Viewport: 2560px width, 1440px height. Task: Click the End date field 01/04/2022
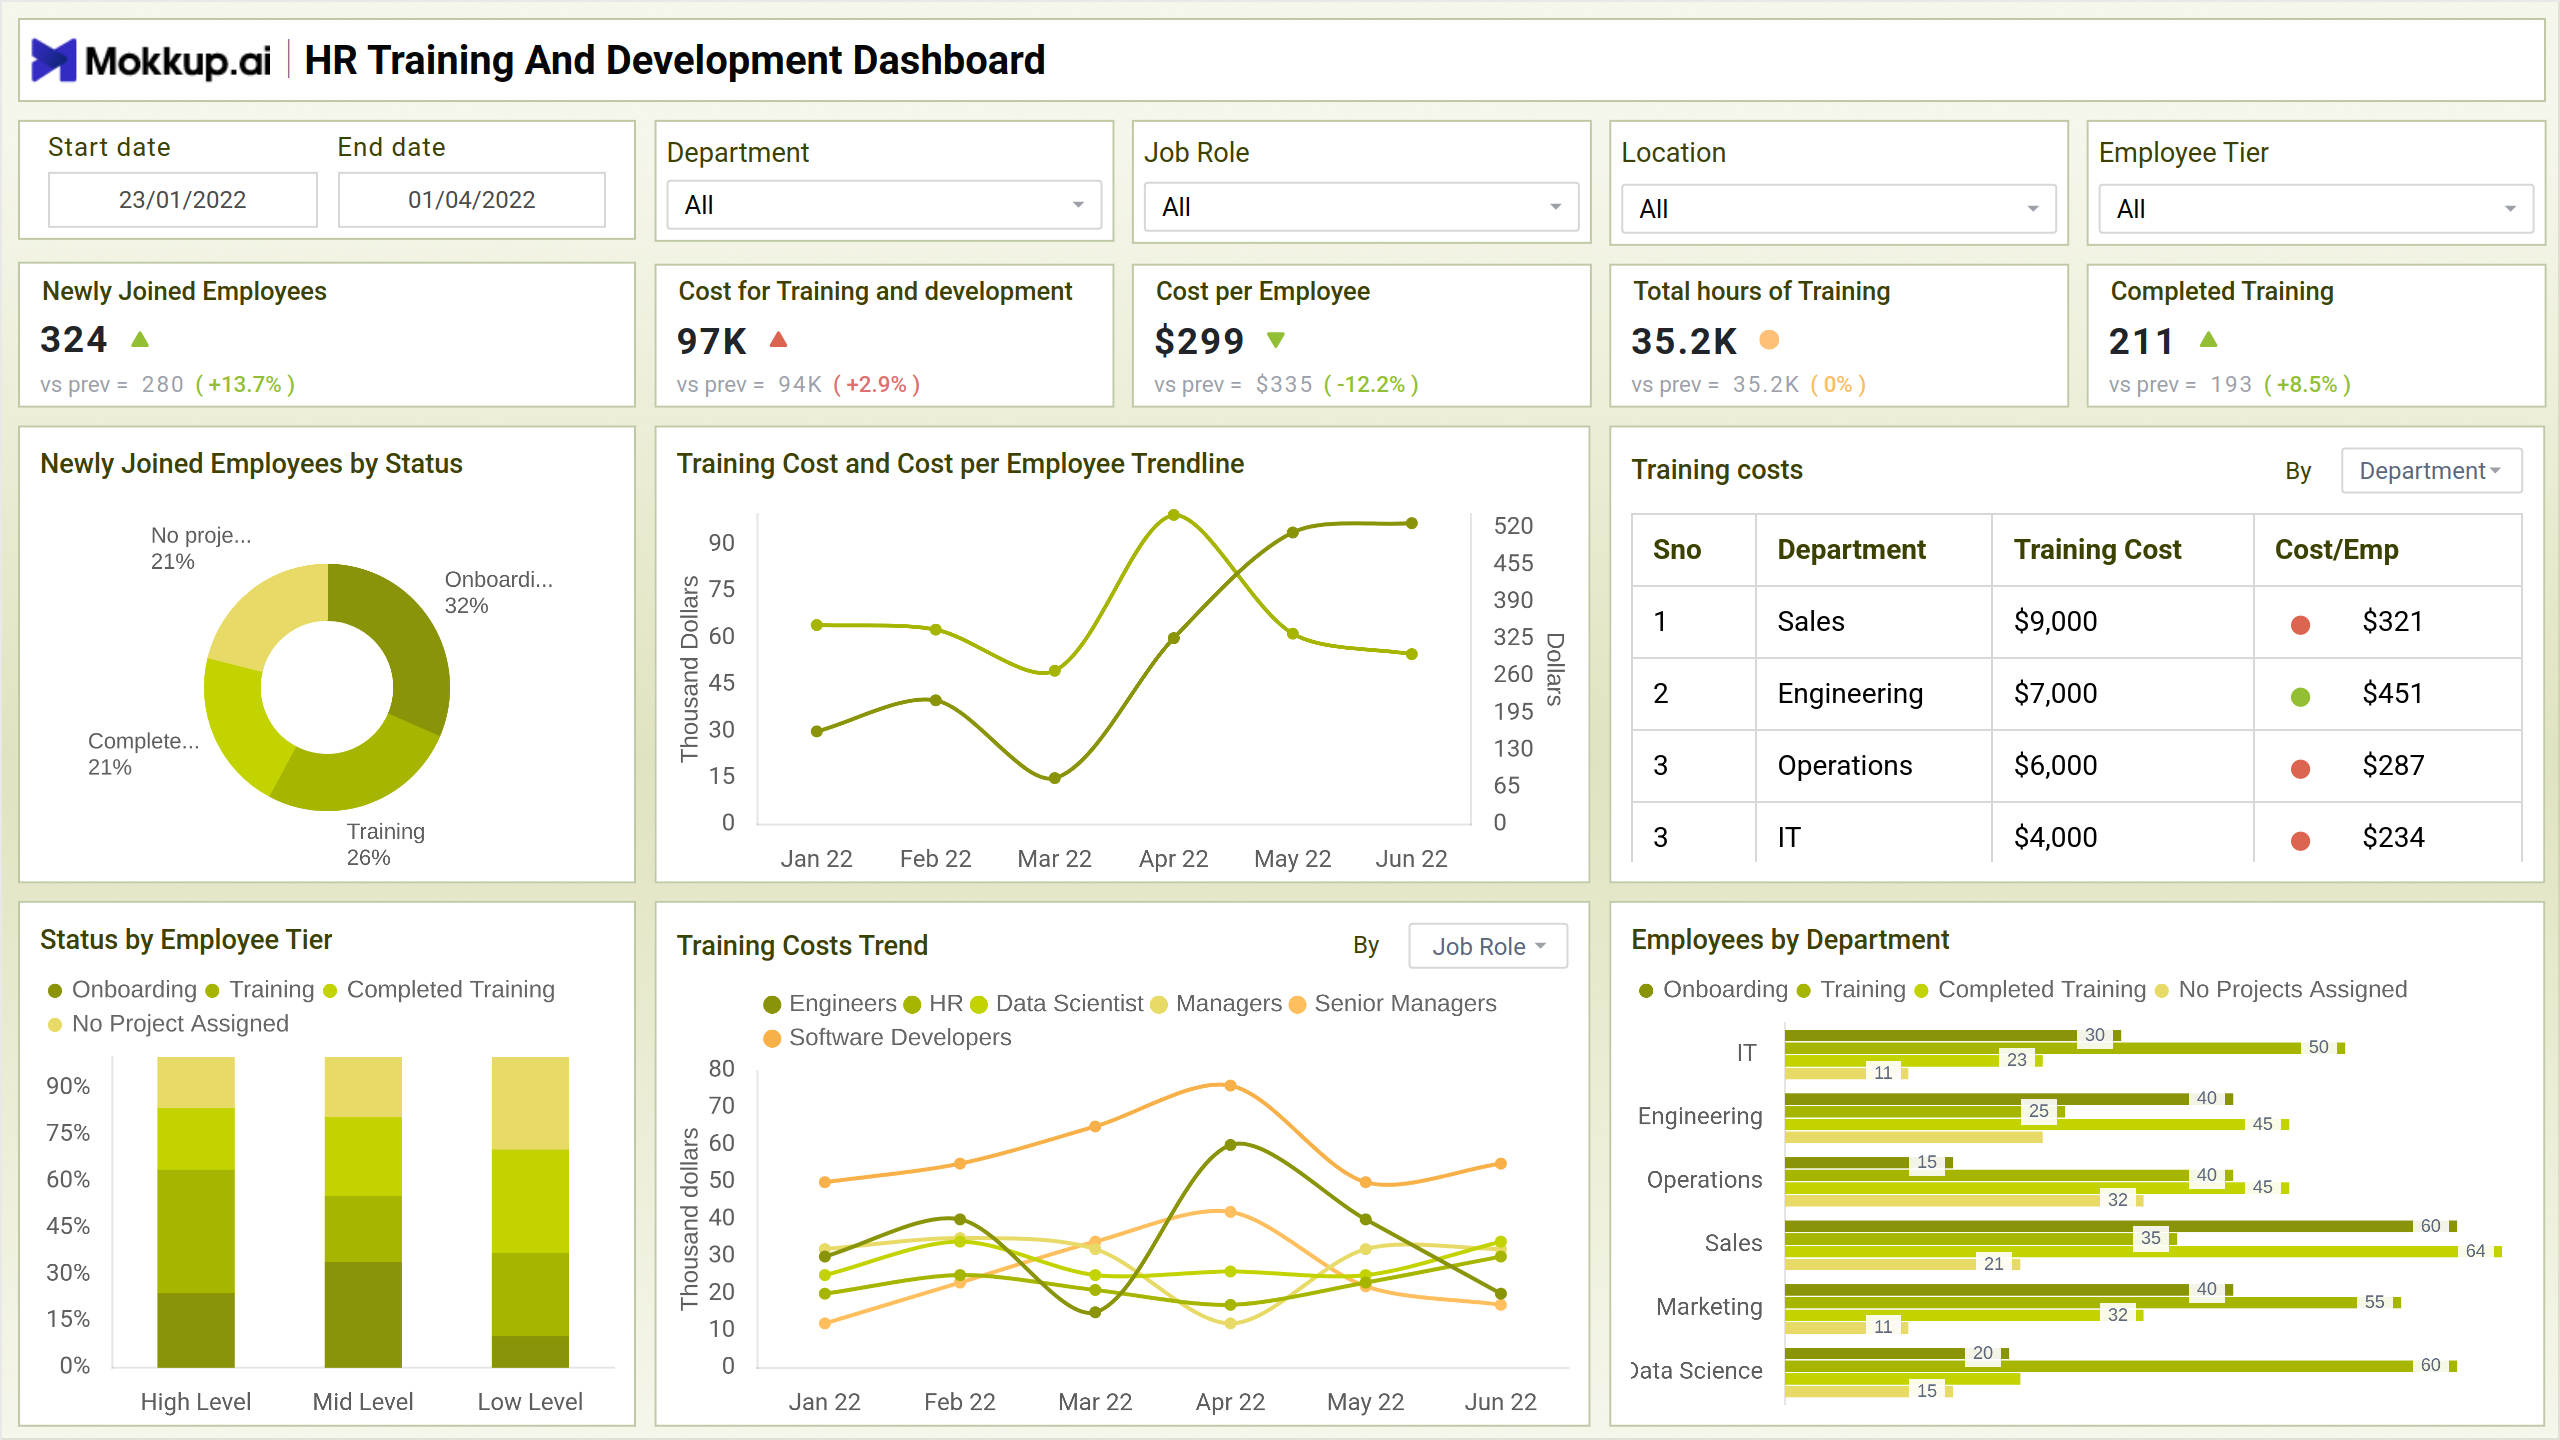click(472, 200)
